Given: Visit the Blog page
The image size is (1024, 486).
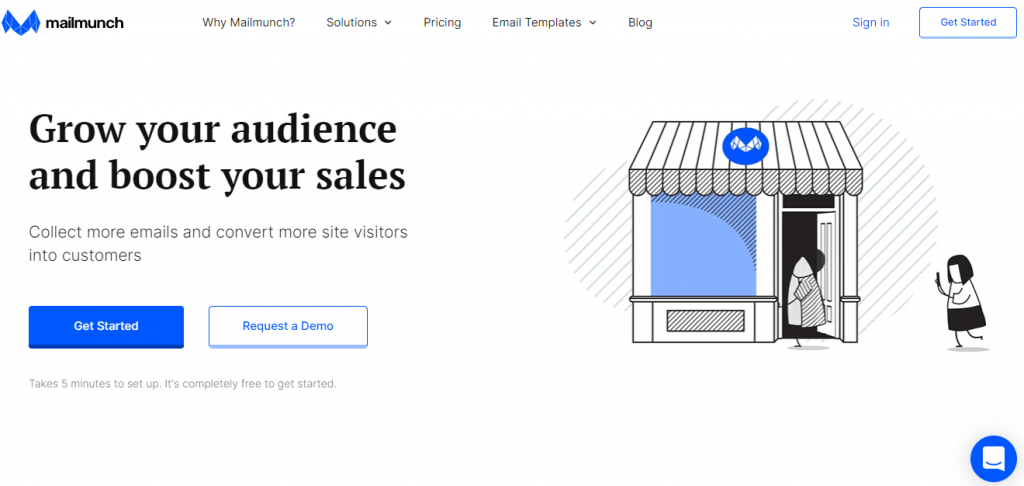Looking at the screenshot, I should click(640, 22).
